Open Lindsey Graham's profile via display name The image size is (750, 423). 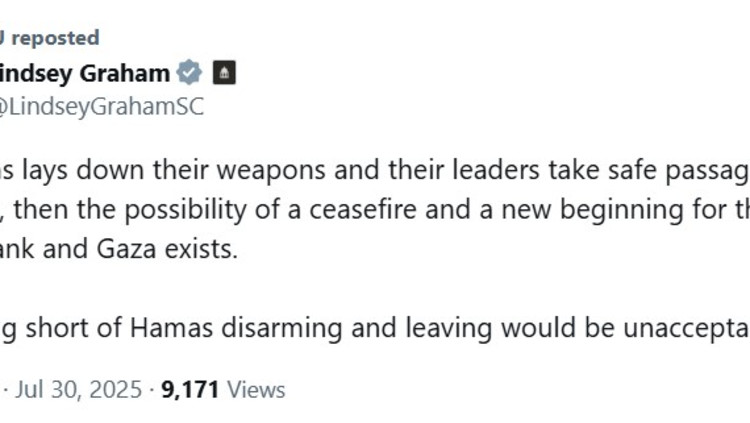[x=86, y=73]
